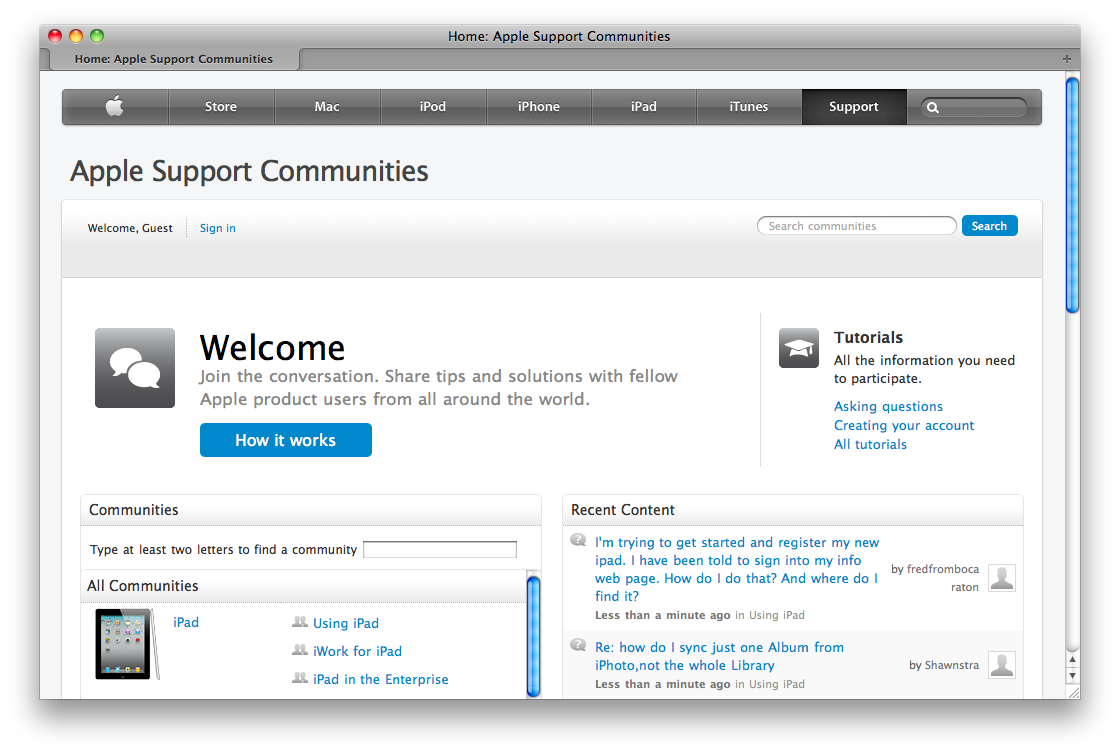Click the nav bar search field

pyautogui.click(x=974, y=107)
